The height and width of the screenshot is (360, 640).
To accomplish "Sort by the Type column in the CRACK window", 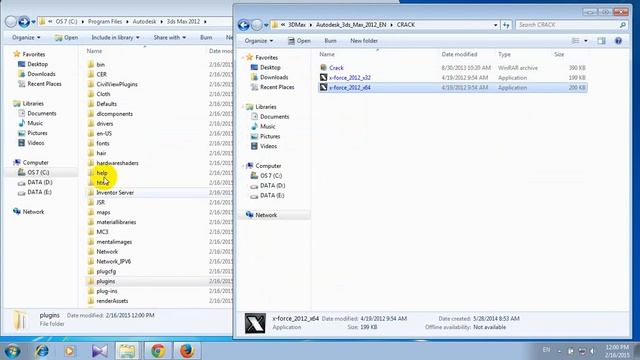I will [x=504, y=54].
